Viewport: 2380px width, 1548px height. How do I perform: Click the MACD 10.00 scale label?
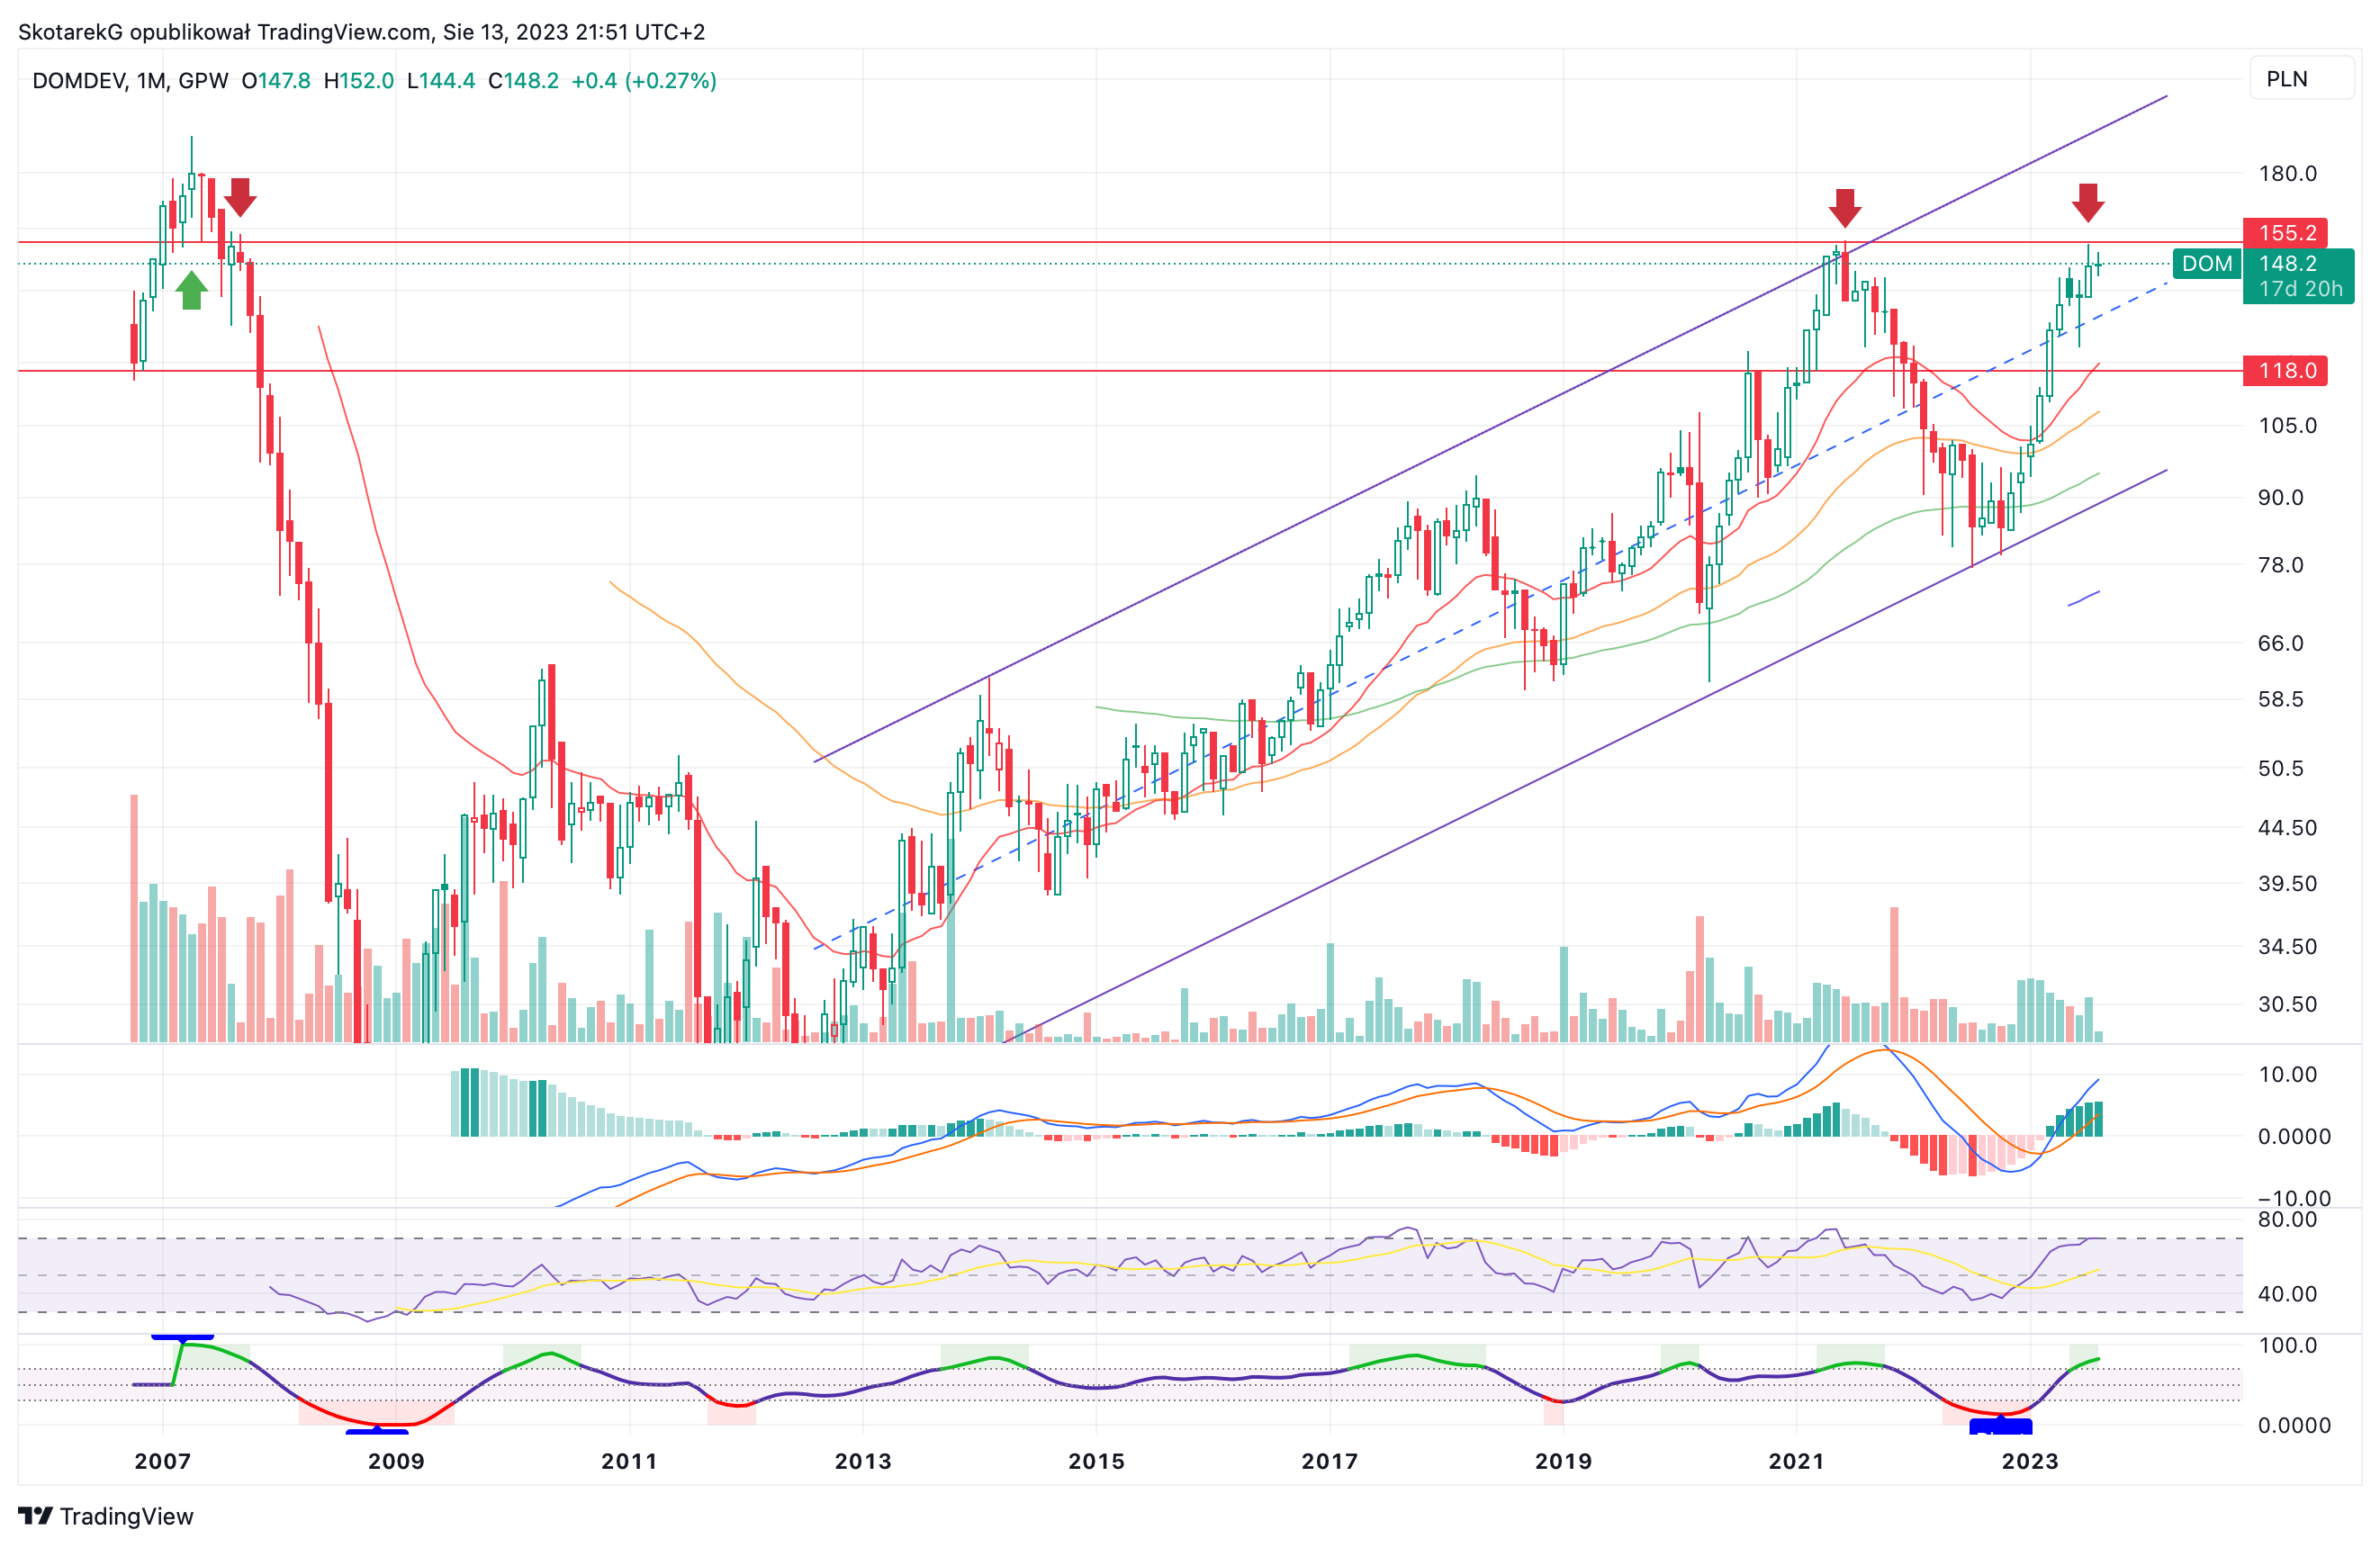tap(2287, 1075)
